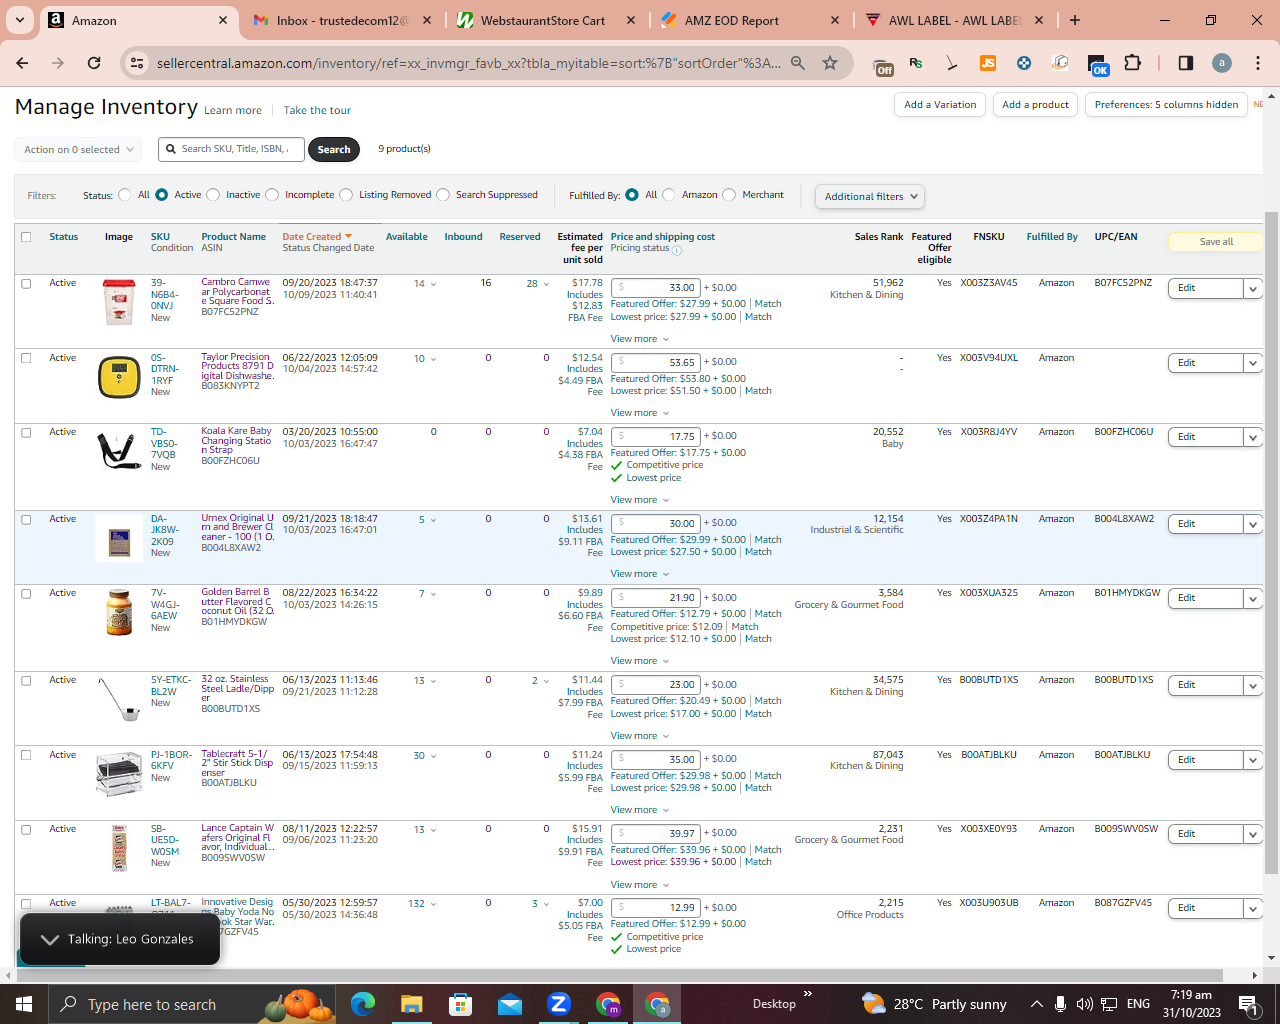Show hidden system tray icons

tap(1037, 1004)
